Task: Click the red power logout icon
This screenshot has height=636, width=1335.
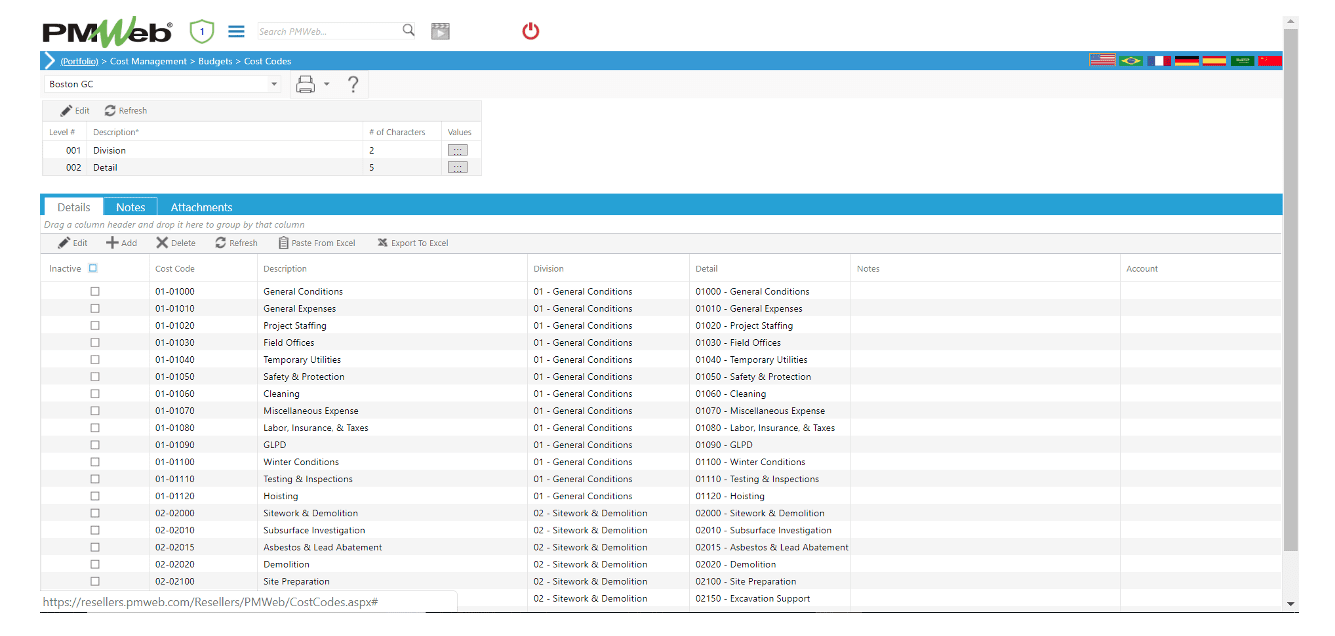Action: (531, 31)
